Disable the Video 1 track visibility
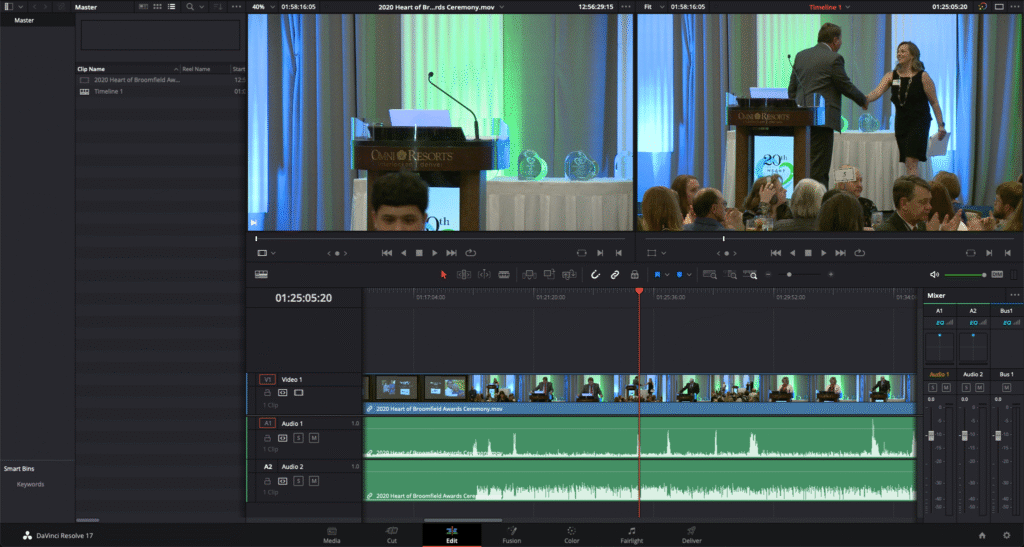 click(x=298, y=393)
